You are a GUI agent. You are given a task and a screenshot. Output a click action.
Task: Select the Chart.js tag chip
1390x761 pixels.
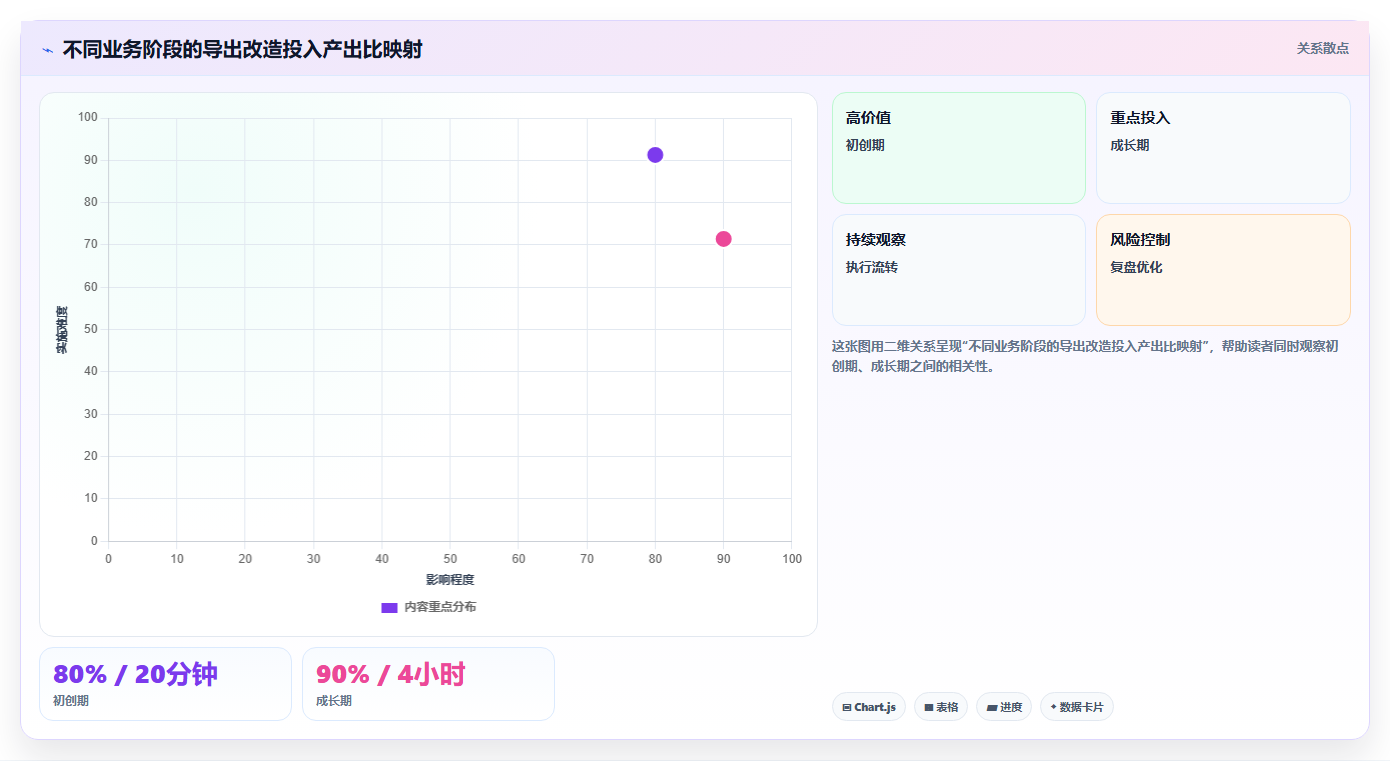click(869, 707)
